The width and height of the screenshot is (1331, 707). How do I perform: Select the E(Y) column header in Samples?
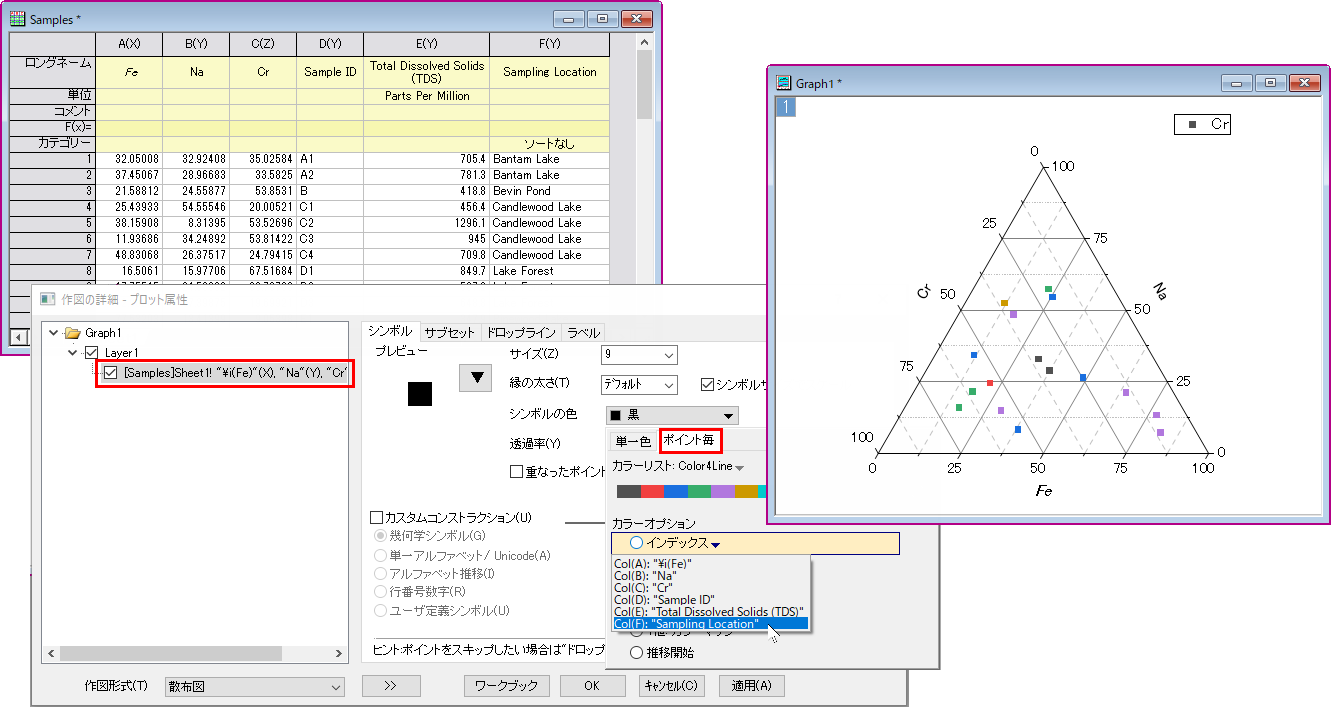click(x=426, y=44)
